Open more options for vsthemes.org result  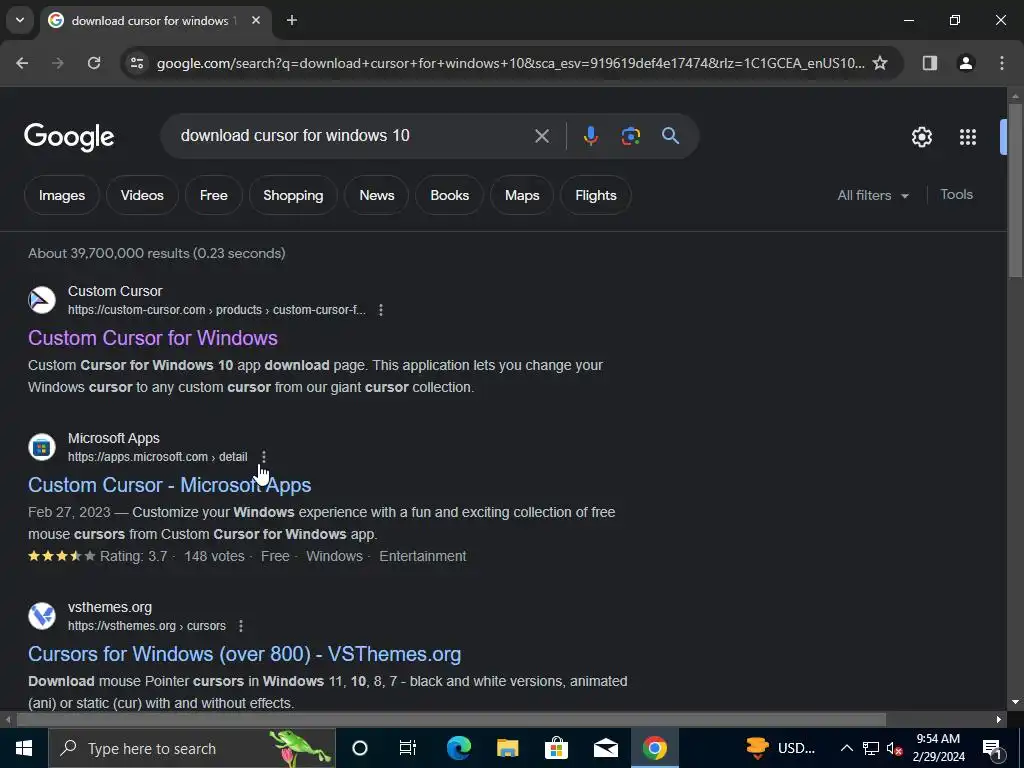[240, 626]
